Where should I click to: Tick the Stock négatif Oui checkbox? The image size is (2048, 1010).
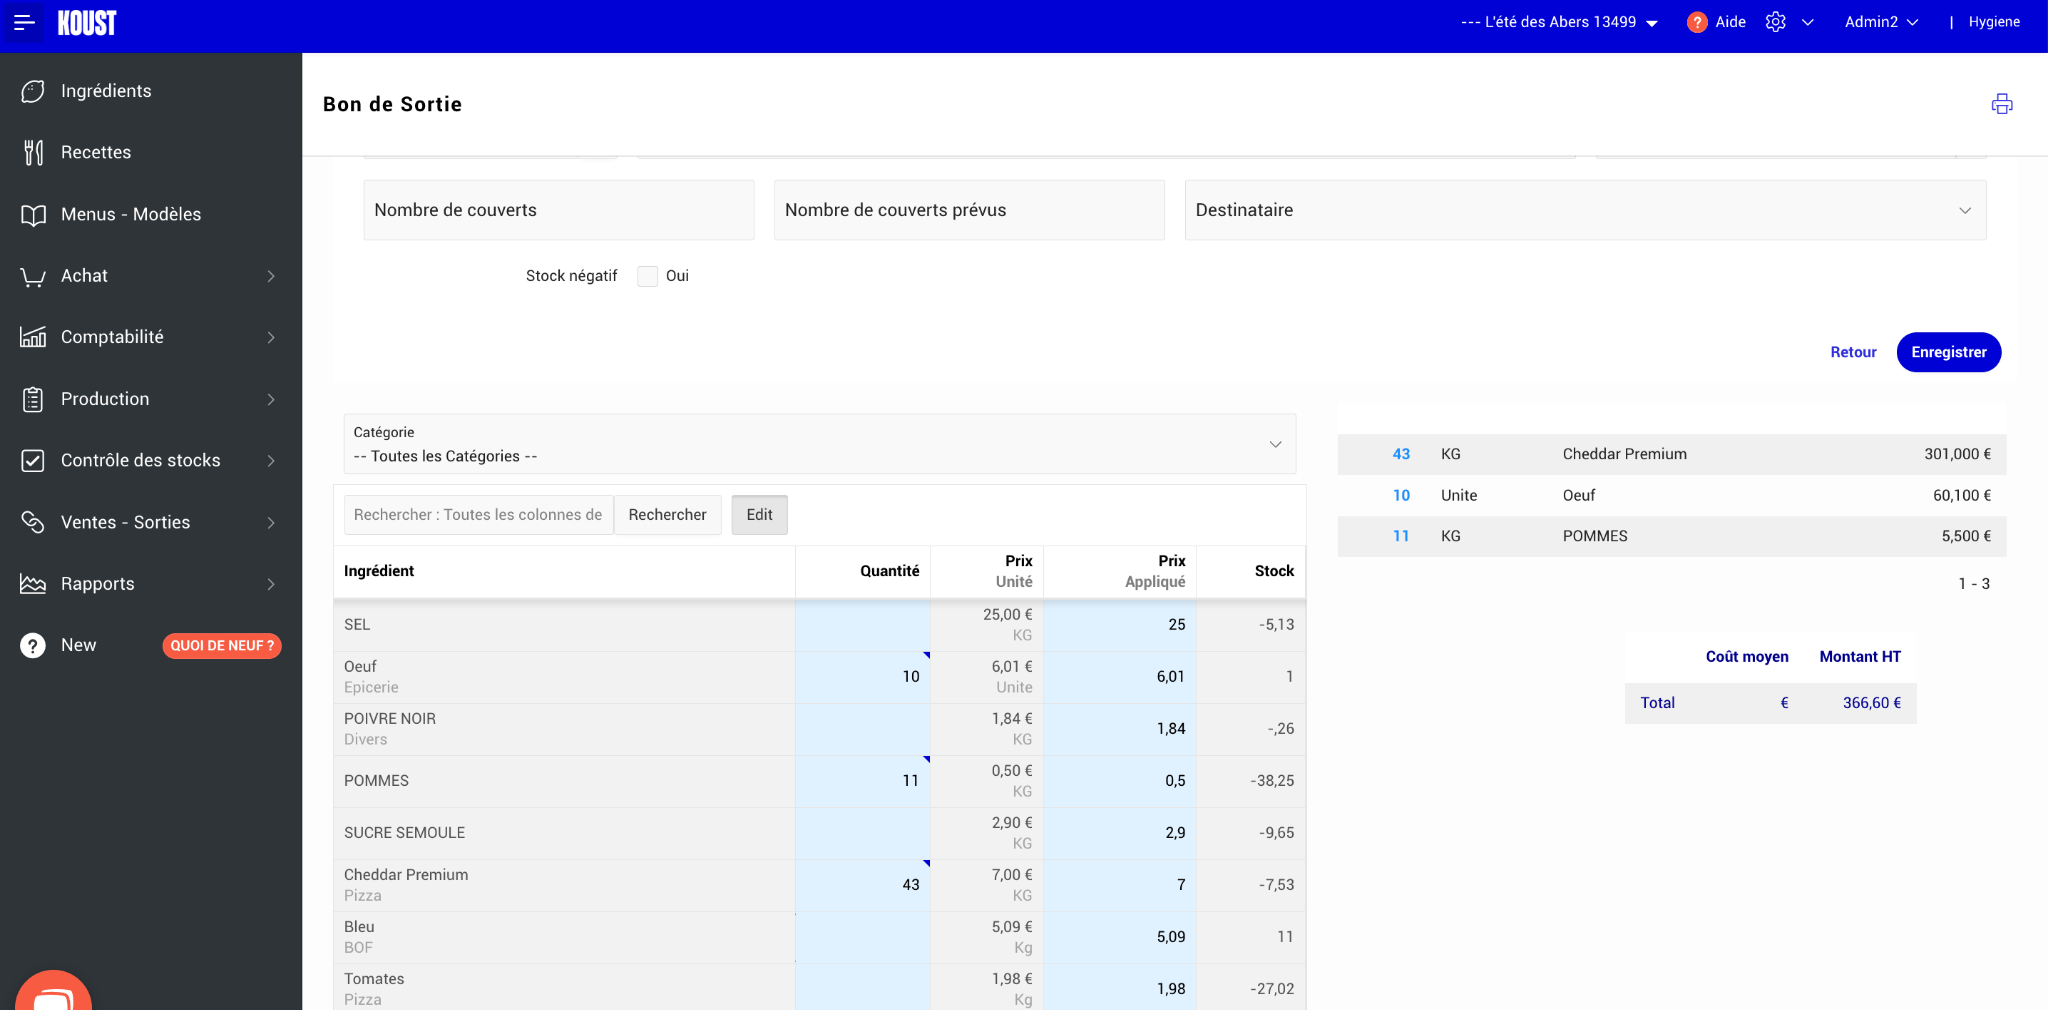tap(648, 276)
